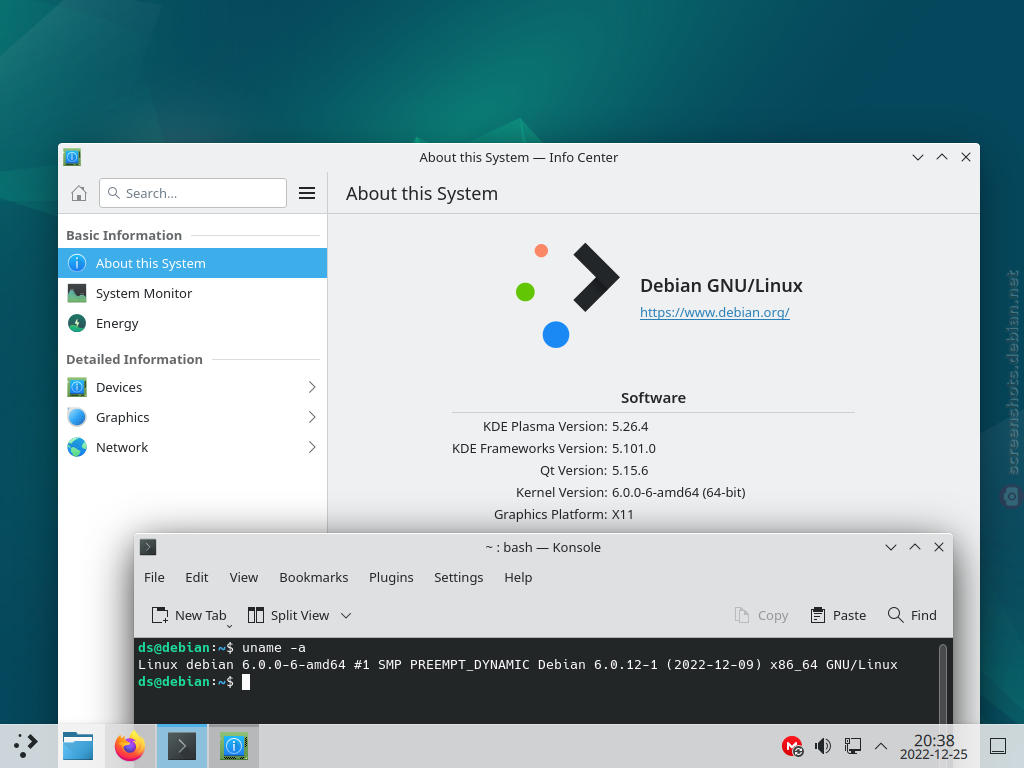Image resolution: width=1024 pixels, height=768 pixels.
Task: Open the Konsole Bookmarks menu
Action: click(x=313, y=577)
